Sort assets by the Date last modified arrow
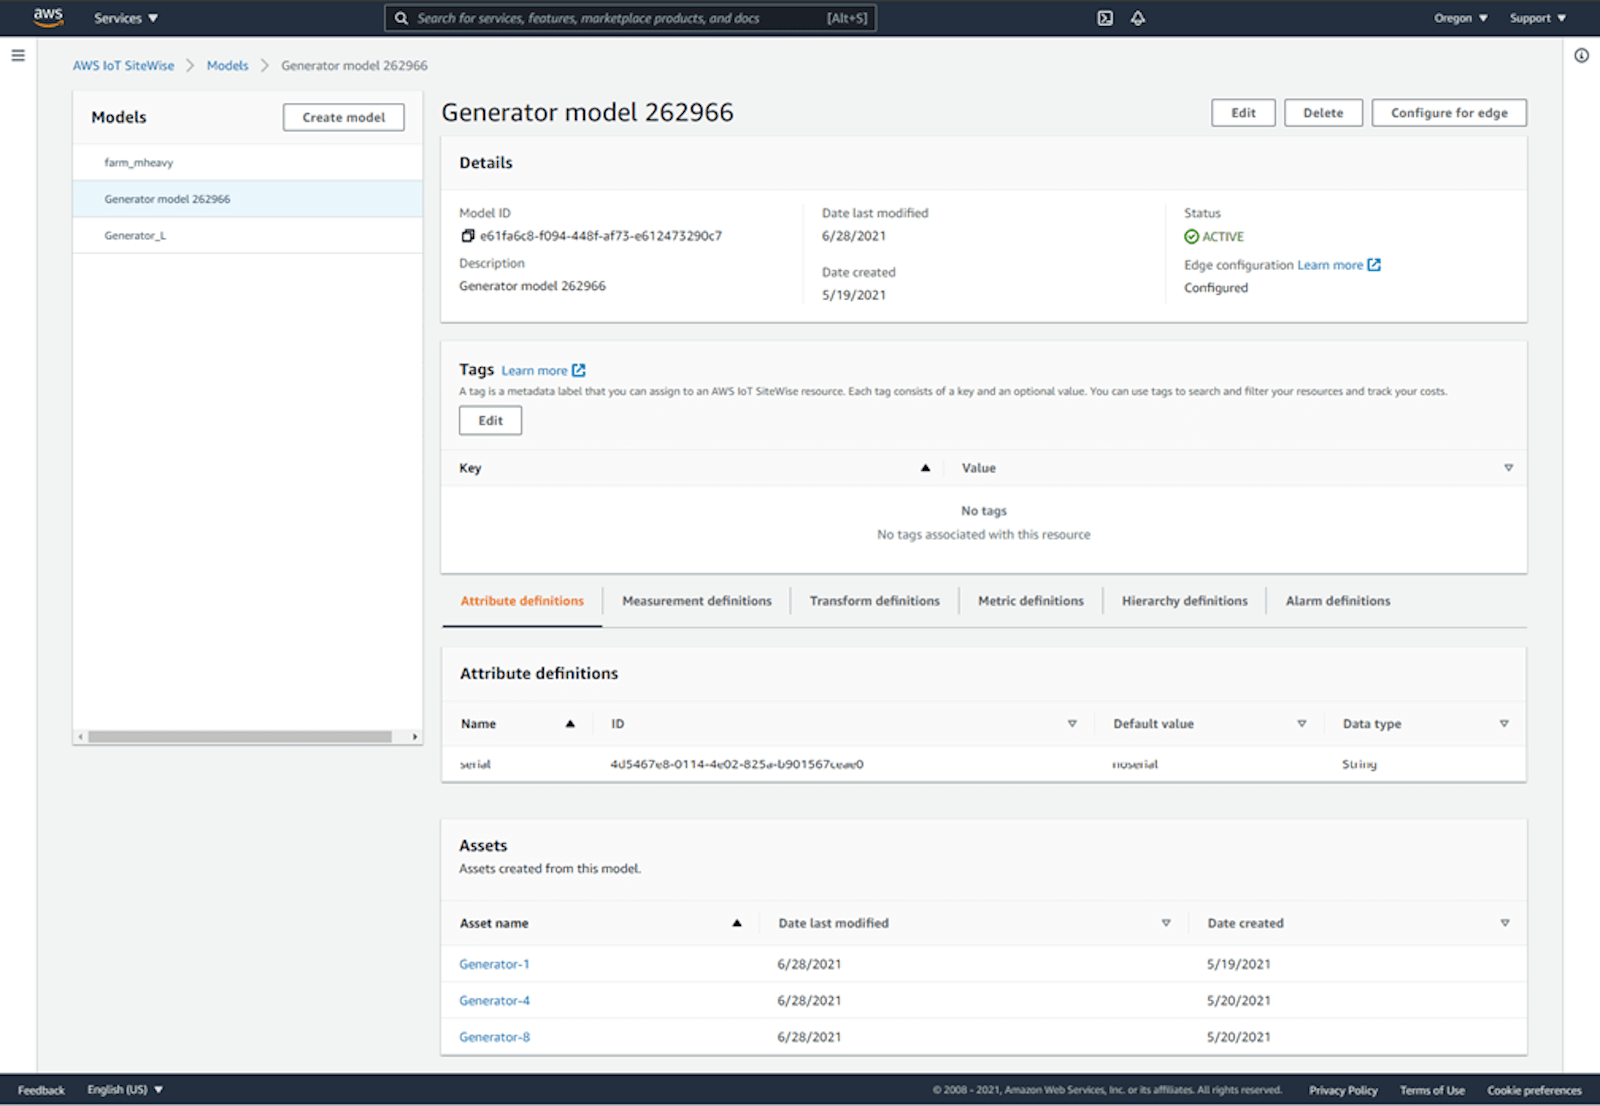This screenshot has height=1106, width=1600. click(x=1166, y=923)
